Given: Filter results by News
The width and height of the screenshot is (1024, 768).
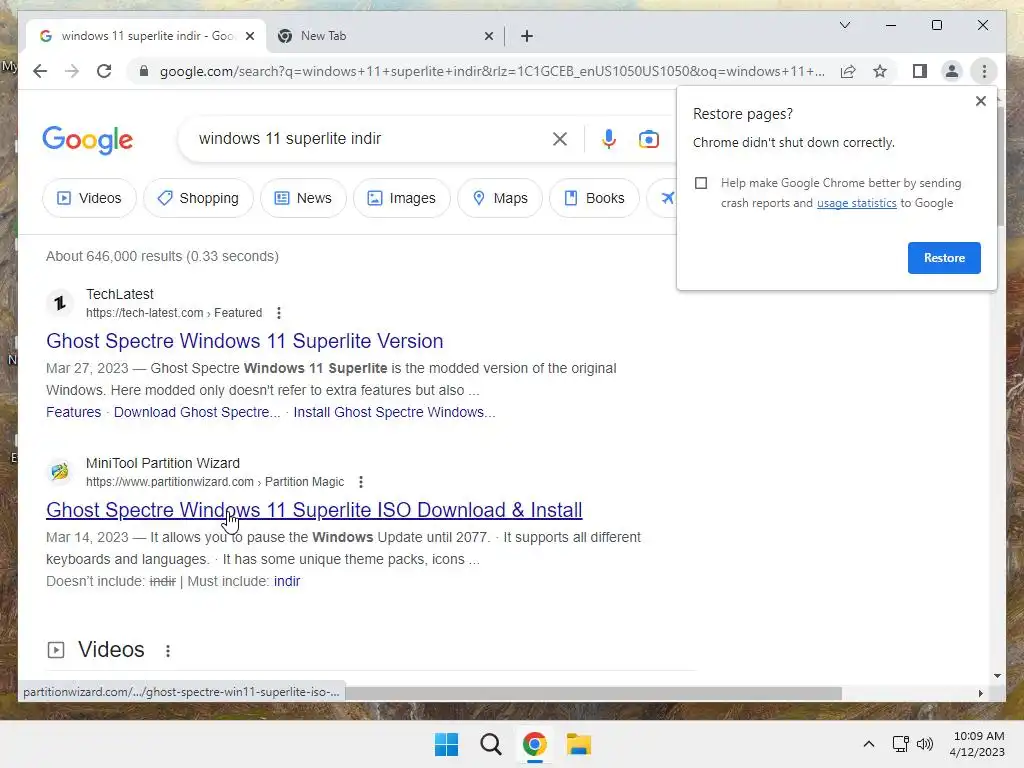Looking at the screenshot, I should pyautogui.click(x=303, y=198).
